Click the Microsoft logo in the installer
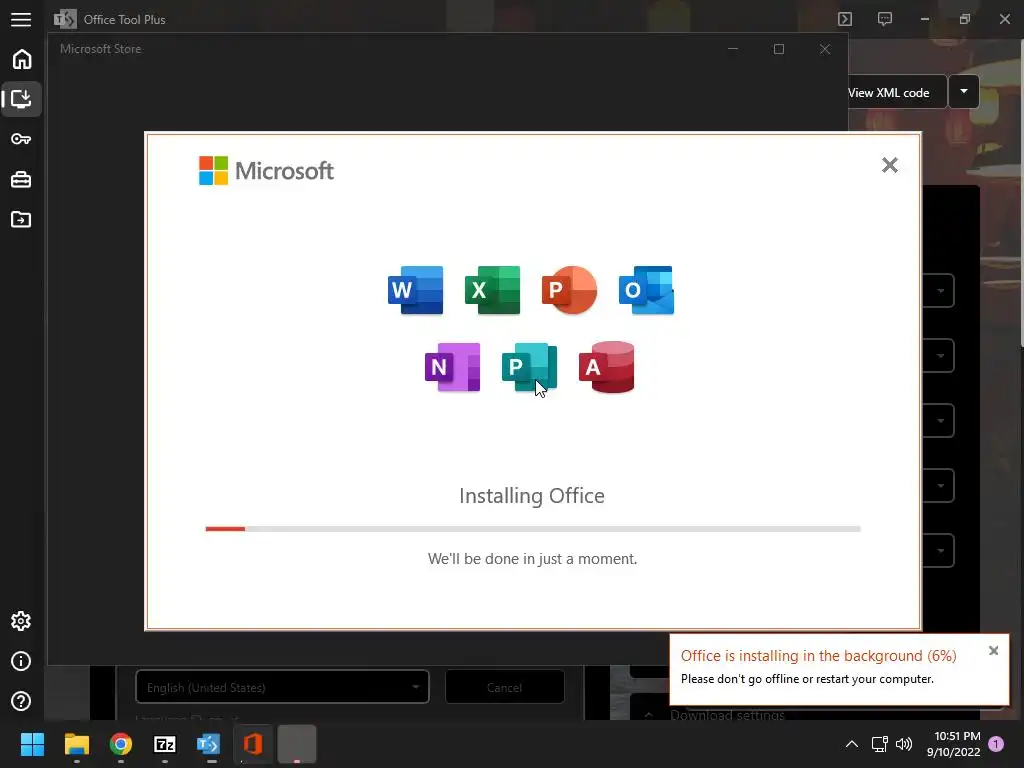Screen dimensions: 1024x768 pyautogui.click(x=266, y=170)
